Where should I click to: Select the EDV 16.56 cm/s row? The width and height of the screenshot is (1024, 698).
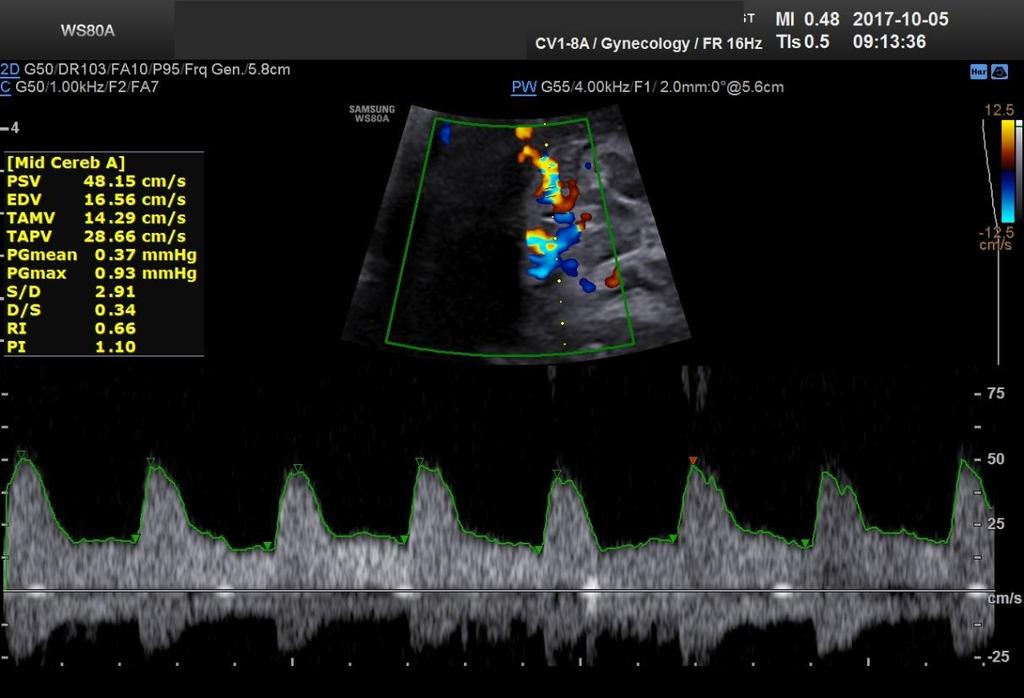[96, 199]
